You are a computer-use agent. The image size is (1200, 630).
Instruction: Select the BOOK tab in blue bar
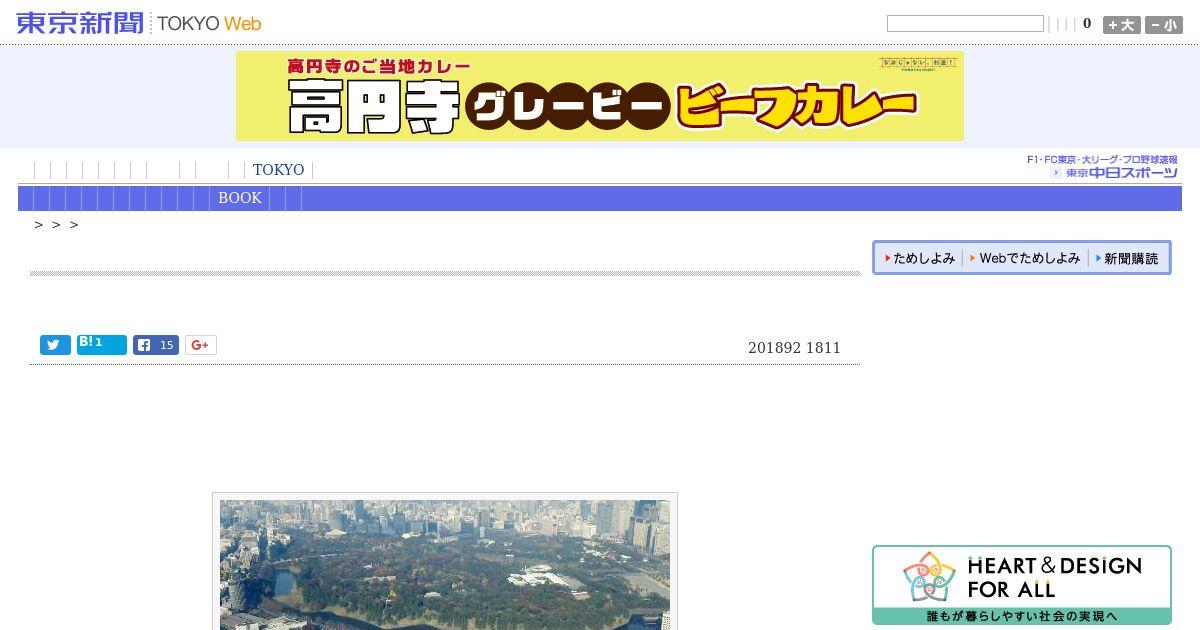click(x=240, y=198)
